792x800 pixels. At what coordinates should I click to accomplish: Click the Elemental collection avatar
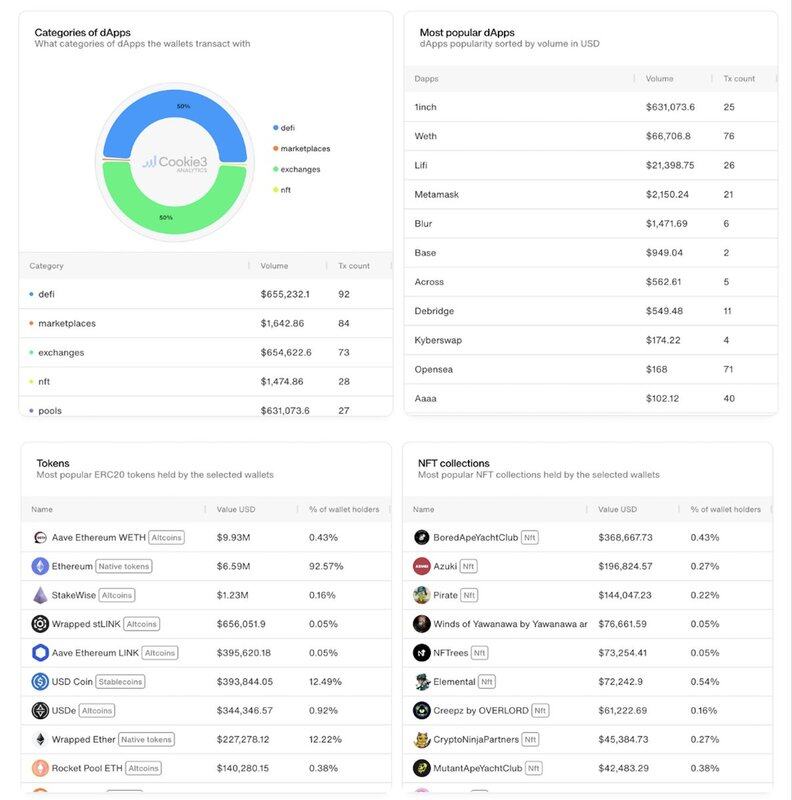pos(422,682)
